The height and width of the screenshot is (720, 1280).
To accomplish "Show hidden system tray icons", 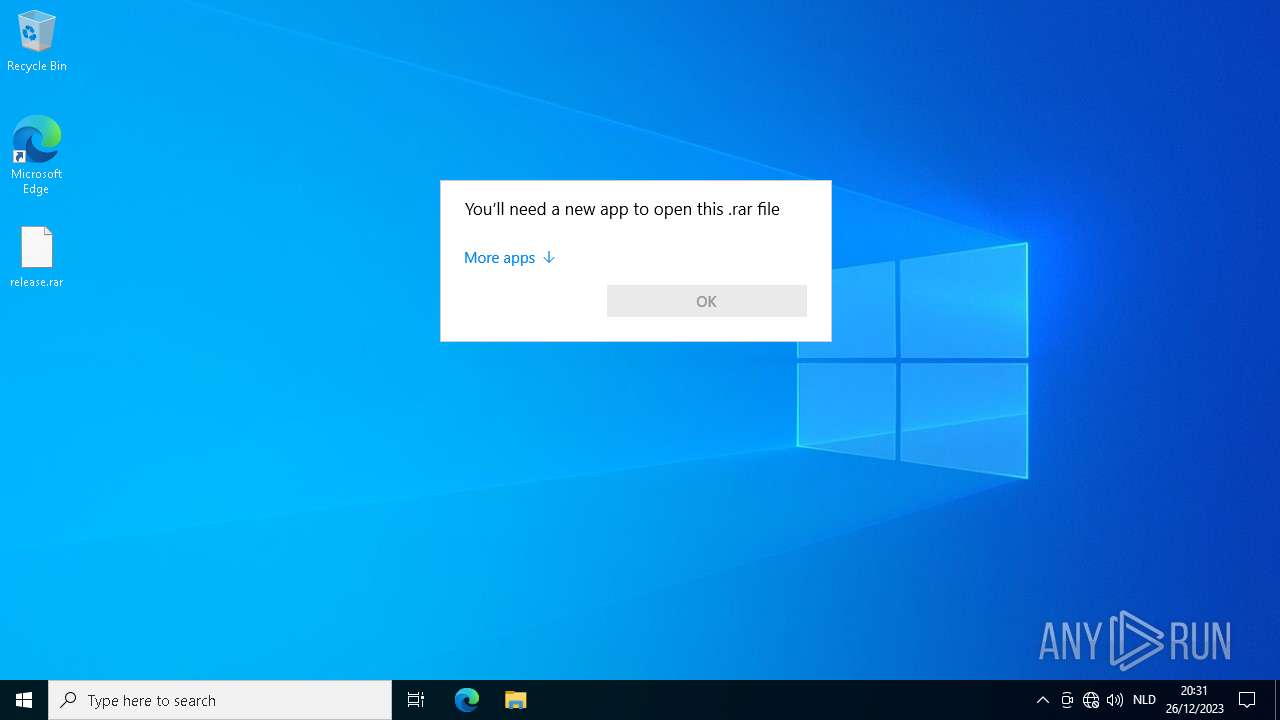I will pos(1042,700).
